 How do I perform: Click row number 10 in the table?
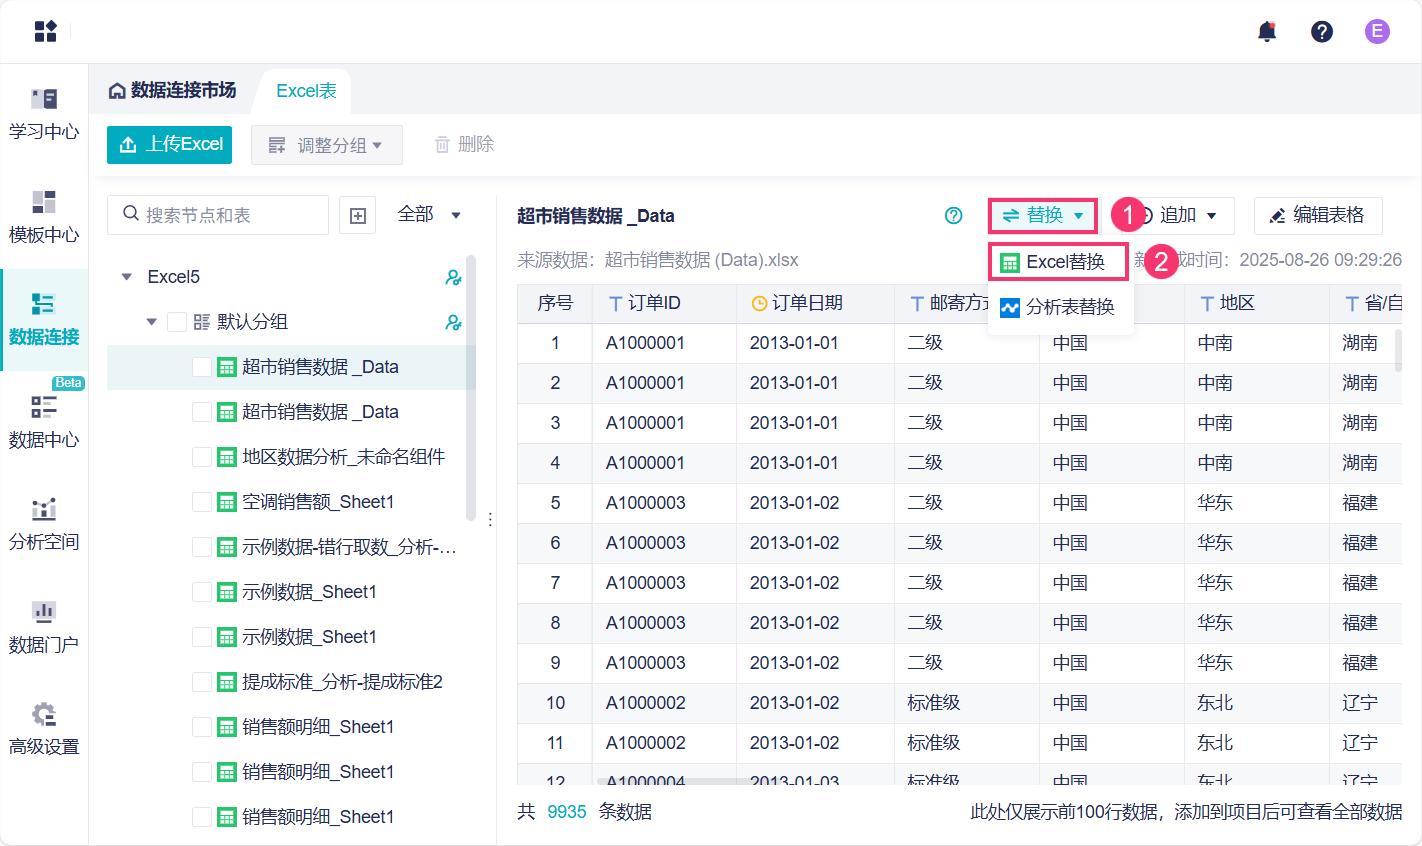pos(555,703)
